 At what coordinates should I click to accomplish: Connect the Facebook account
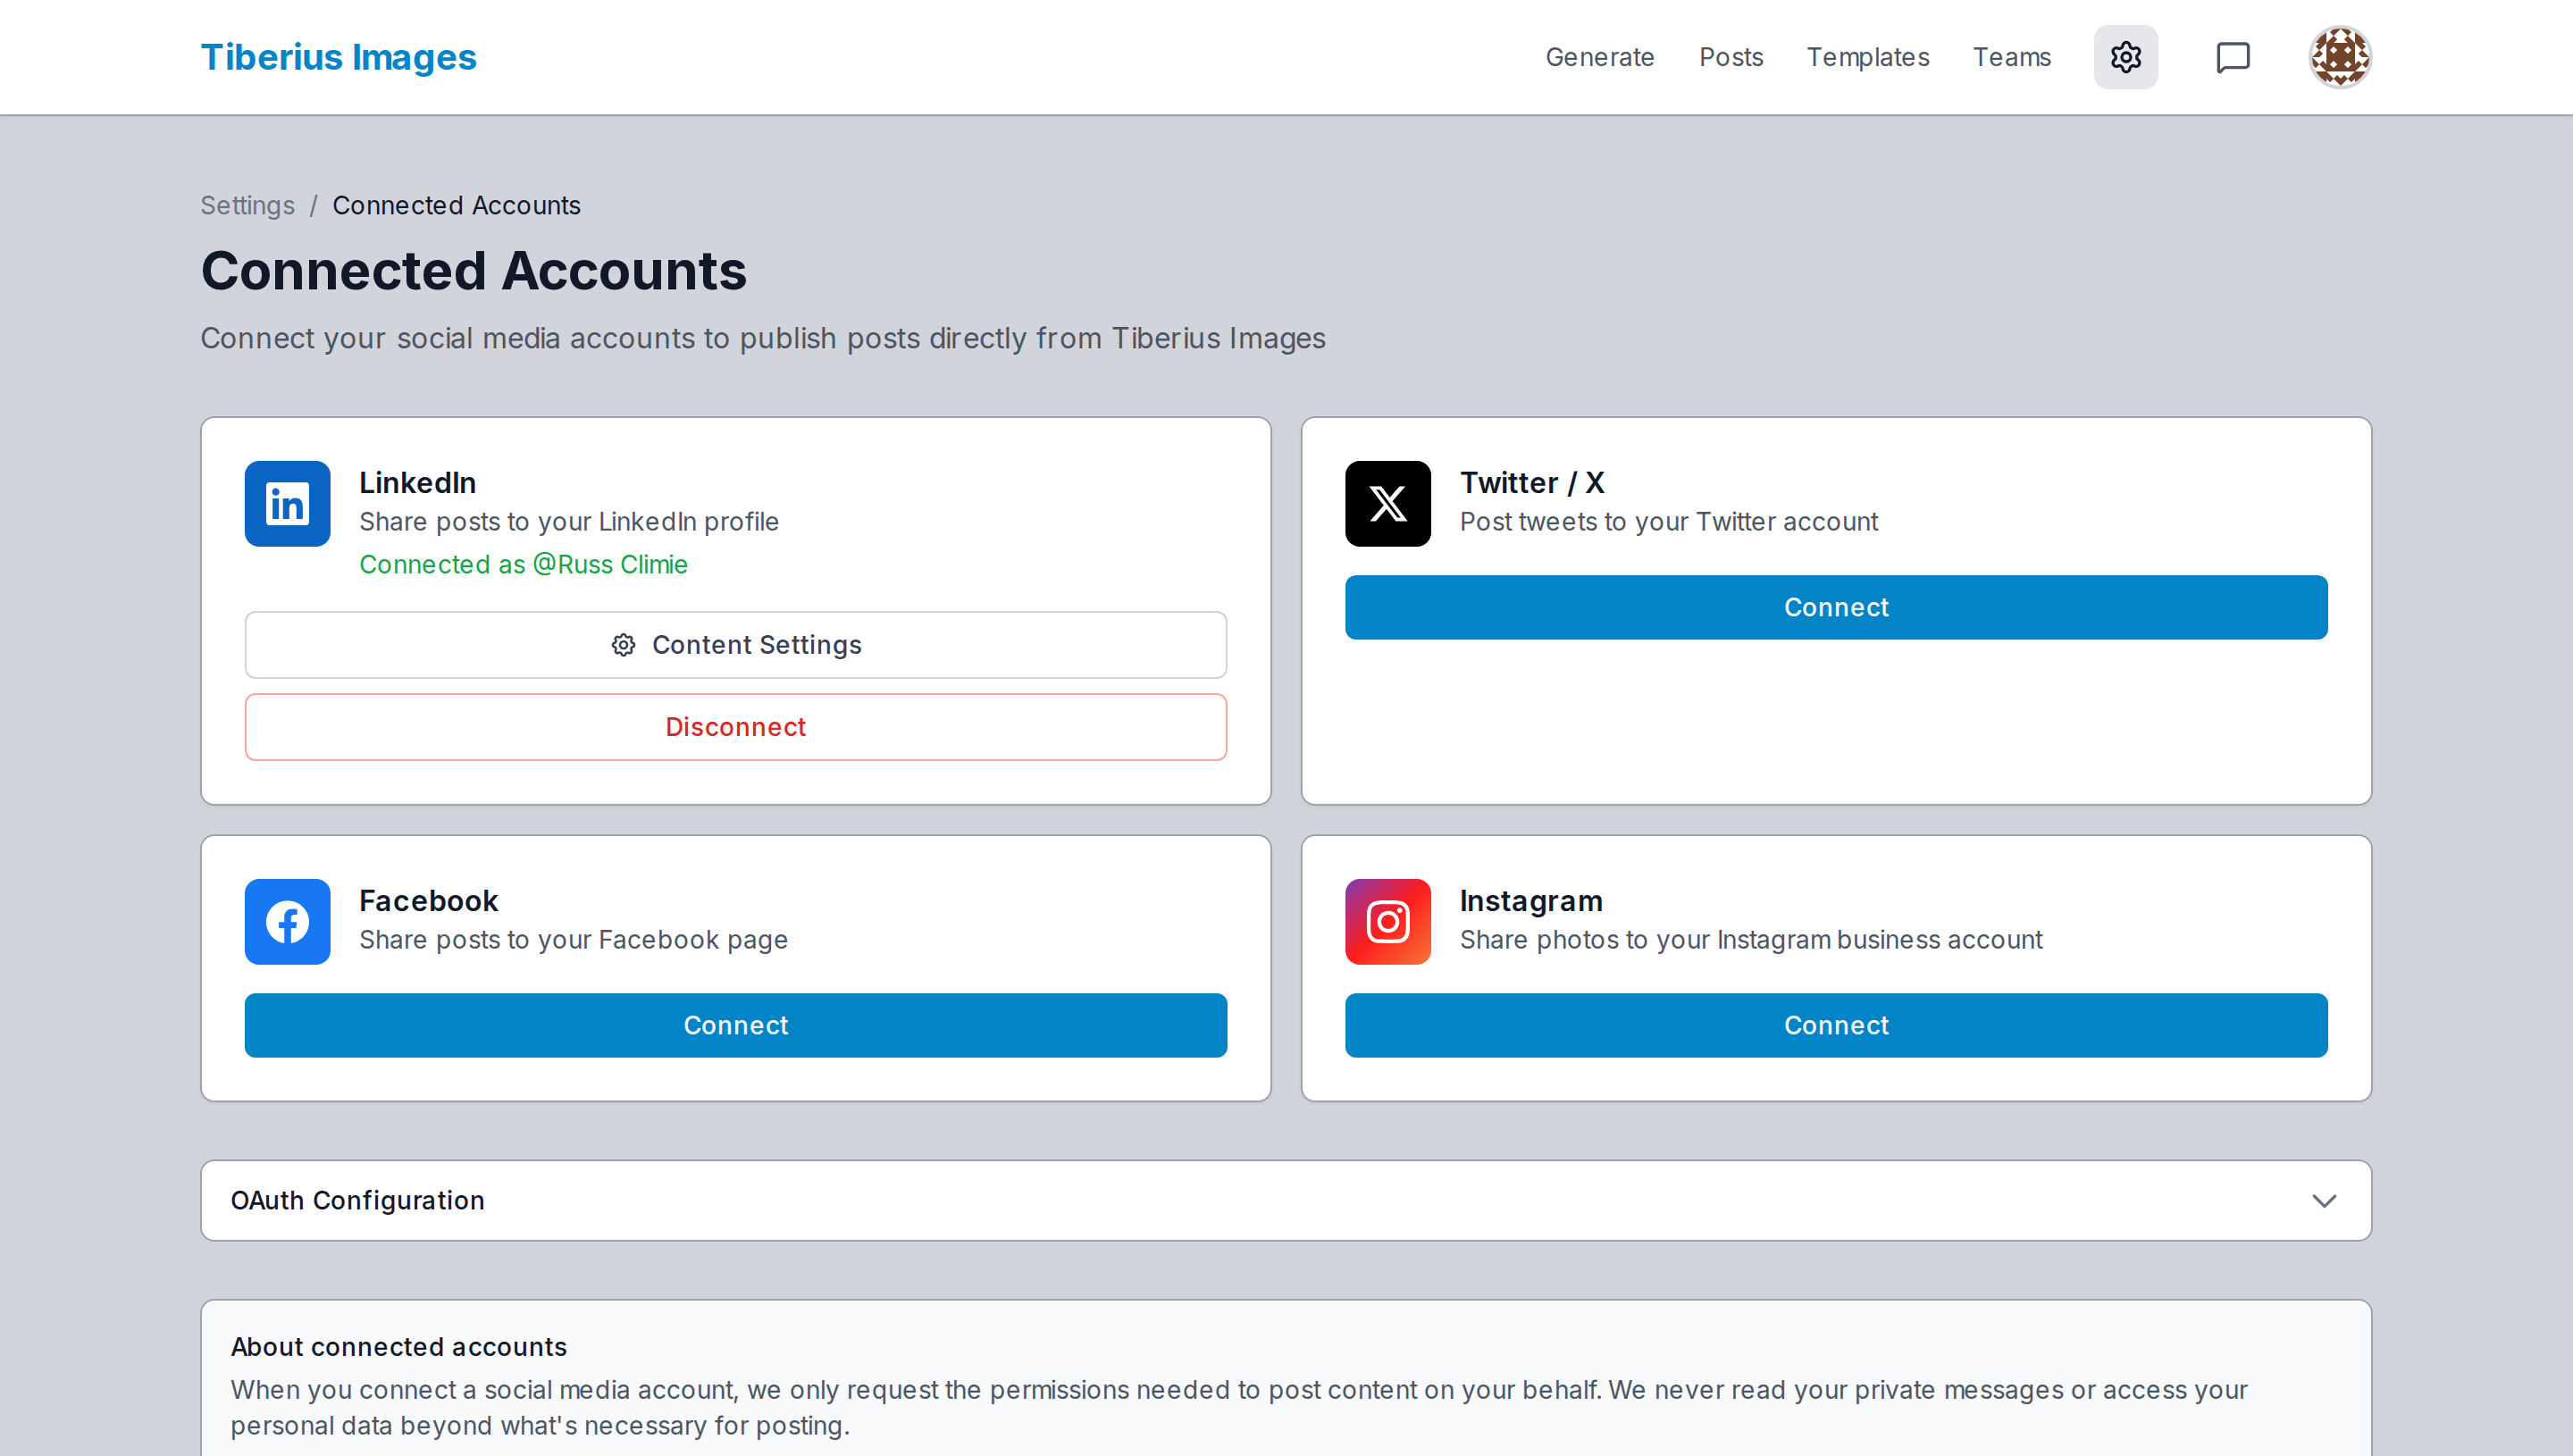click(735, 1025)
